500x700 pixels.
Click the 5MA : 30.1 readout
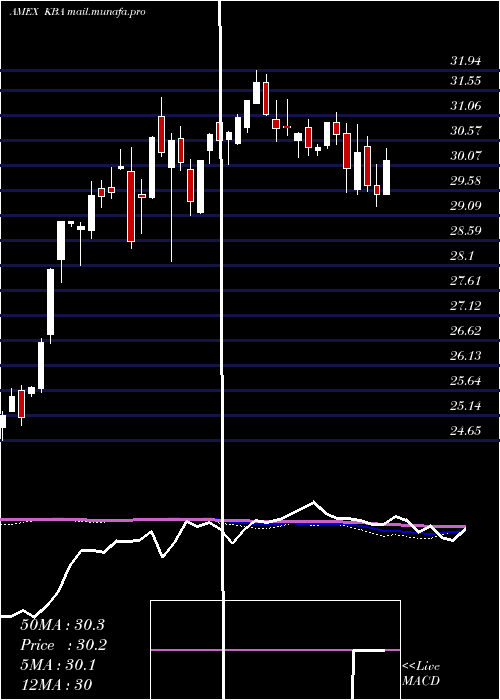coord(58,665)
